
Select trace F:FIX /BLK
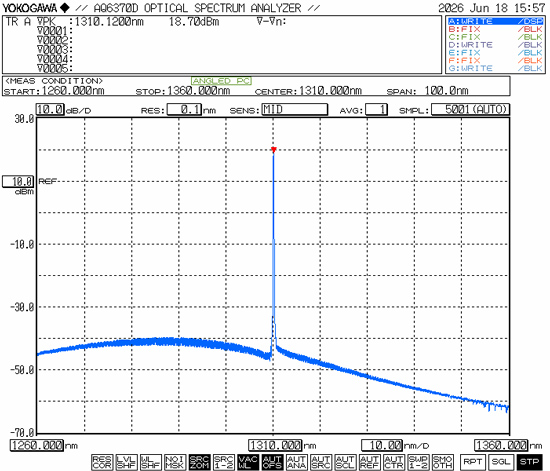[x=496, y=60]
